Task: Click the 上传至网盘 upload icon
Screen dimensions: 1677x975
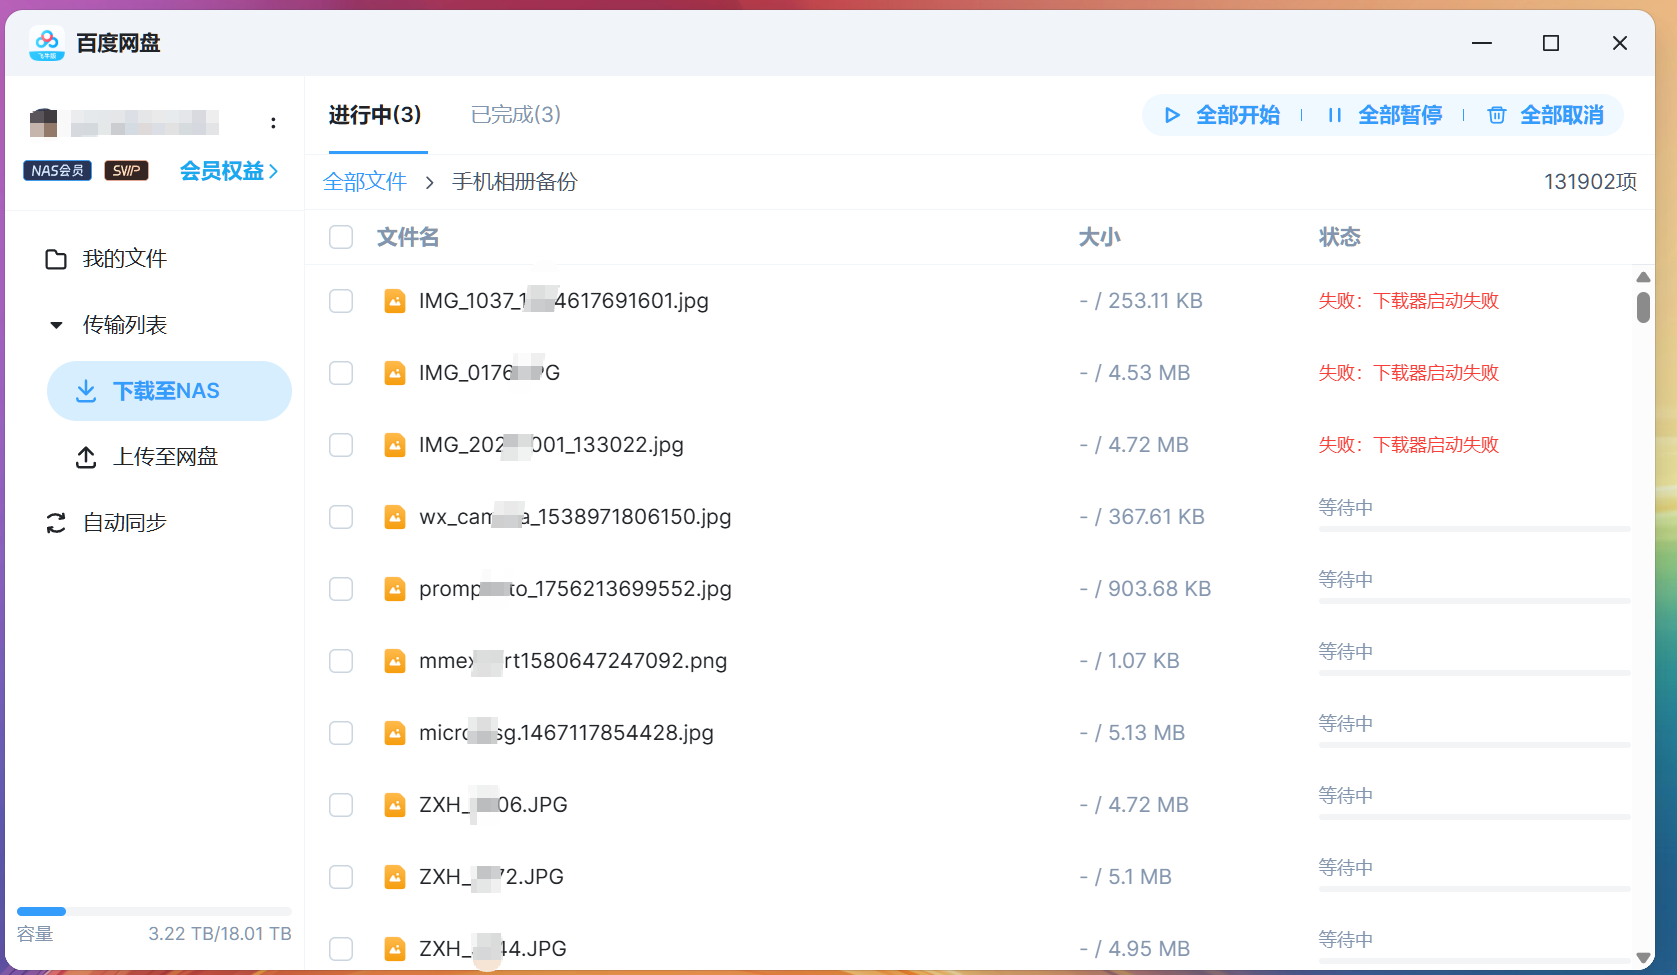Action: [87, 456]
